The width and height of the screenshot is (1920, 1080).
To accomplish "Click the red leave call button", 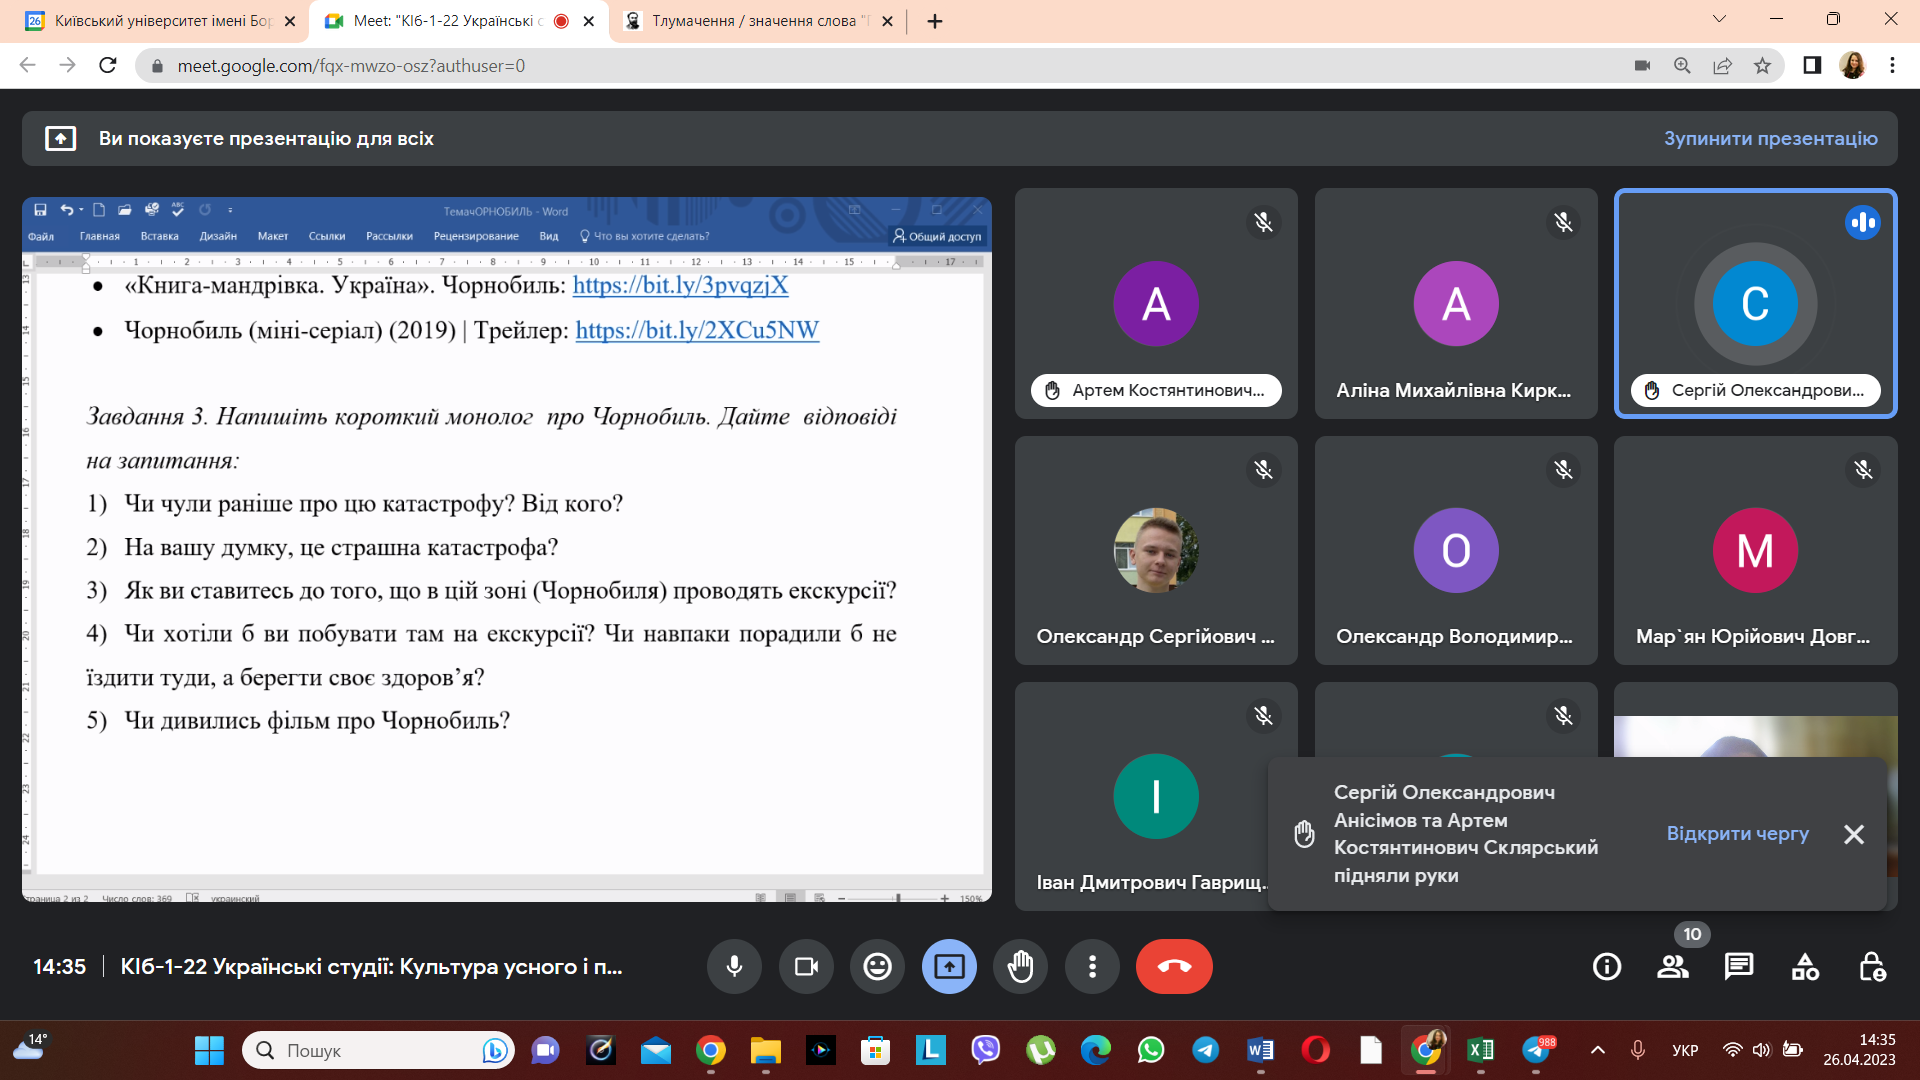I will click(1174, 966).
